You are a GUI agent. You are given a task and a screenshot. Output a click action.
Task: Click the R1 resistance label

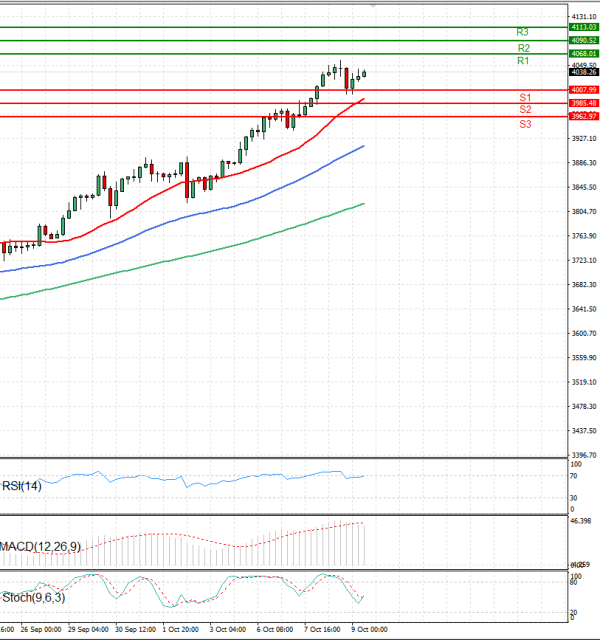click(x=523, y=62)
